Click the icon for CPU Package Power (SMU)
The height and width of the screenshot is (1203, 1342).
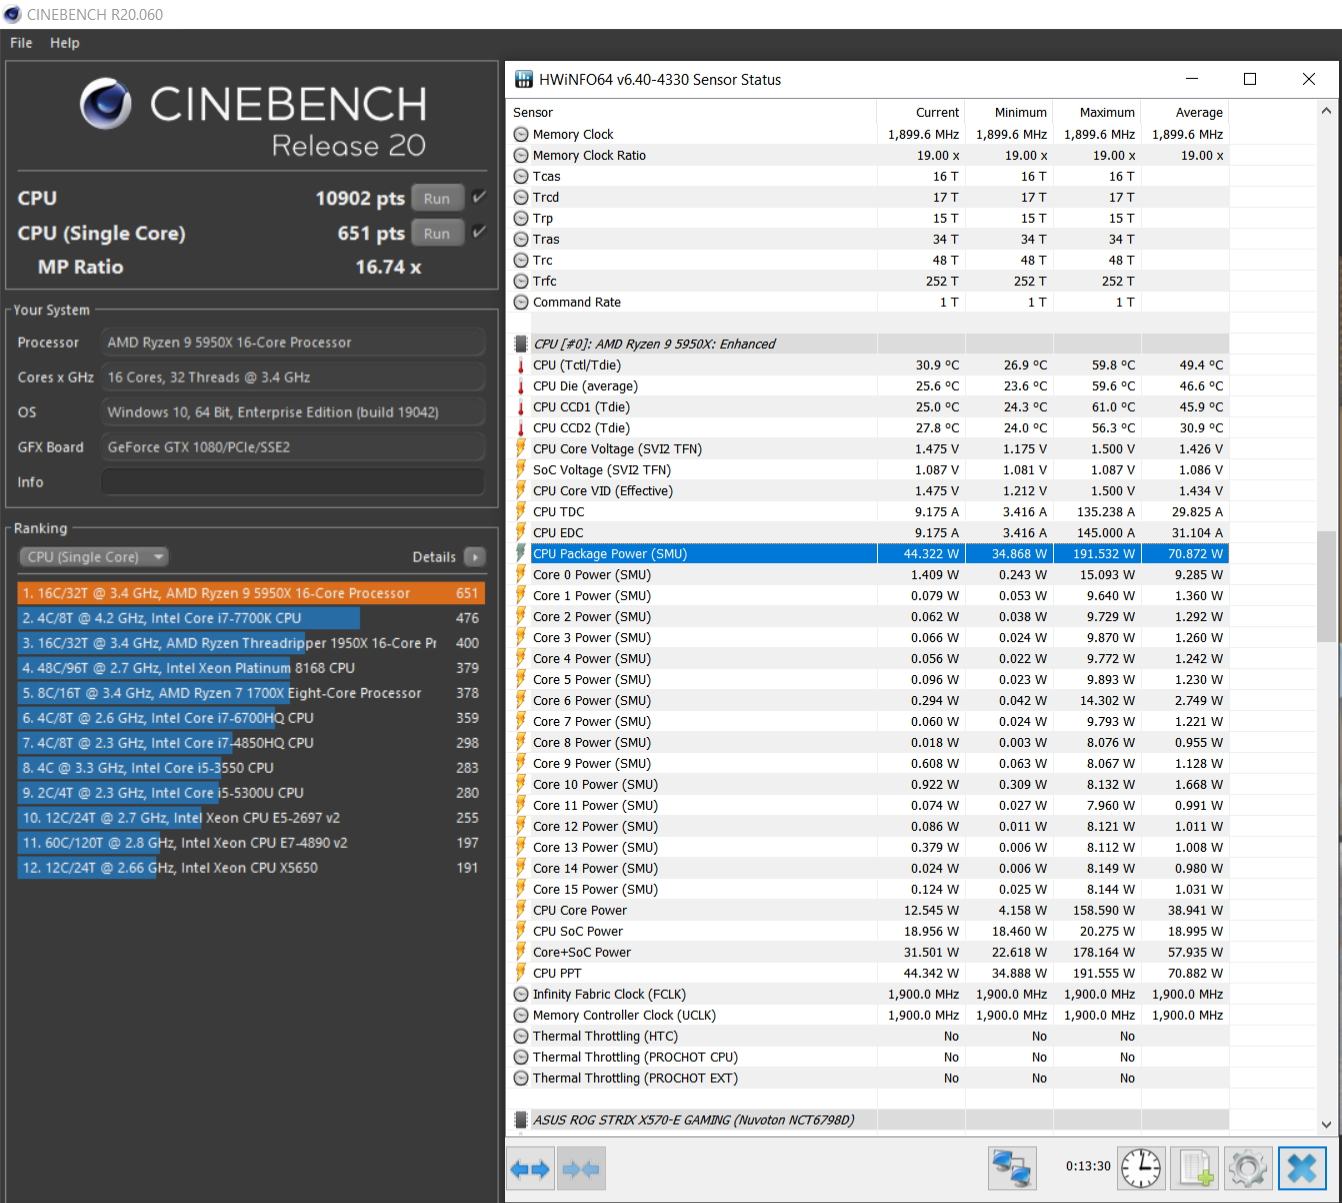(x=520, y=554)
